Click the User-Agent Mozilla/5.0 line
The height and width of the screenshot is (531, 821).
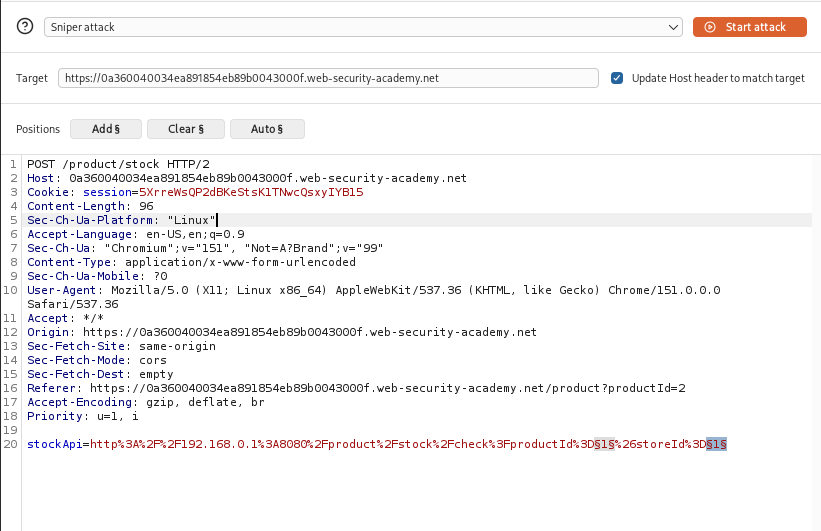[x=374, y=290]
